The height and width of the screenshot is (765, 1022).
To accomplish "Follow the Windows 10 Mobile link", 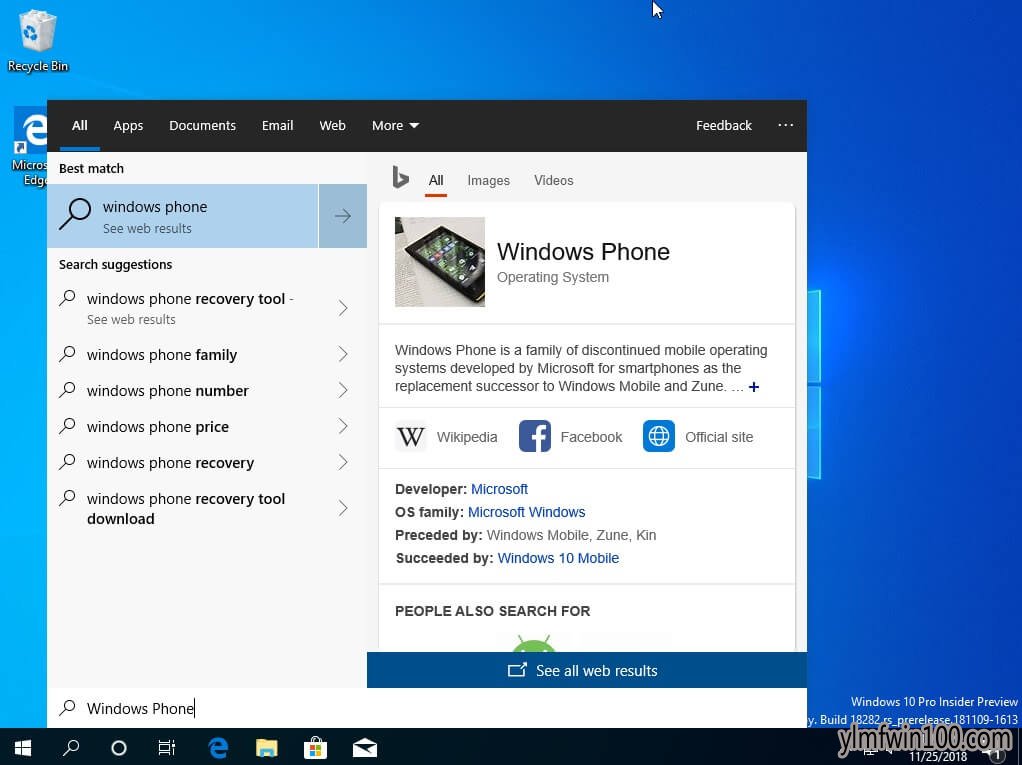I will 558,558.
